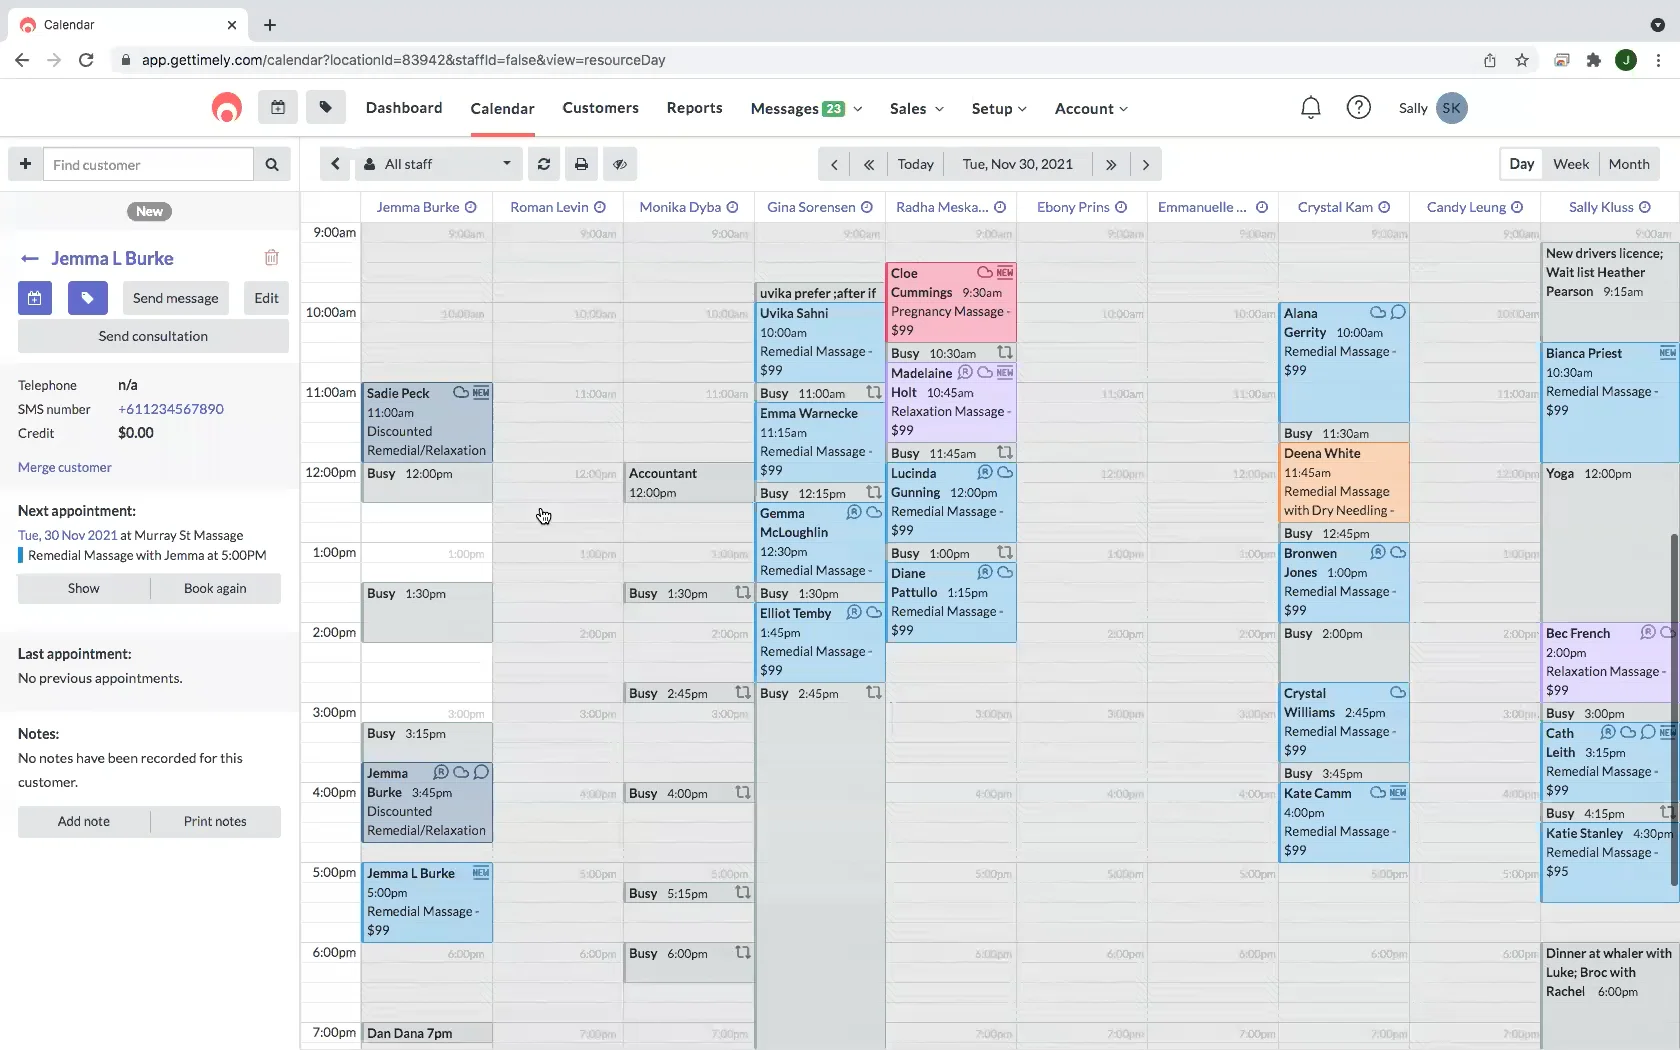This screenshot has width=1680, height=1050.
Task: Toggle the hidden eye visibility icon
Action: pyautogui.click(x=620, y=164)
